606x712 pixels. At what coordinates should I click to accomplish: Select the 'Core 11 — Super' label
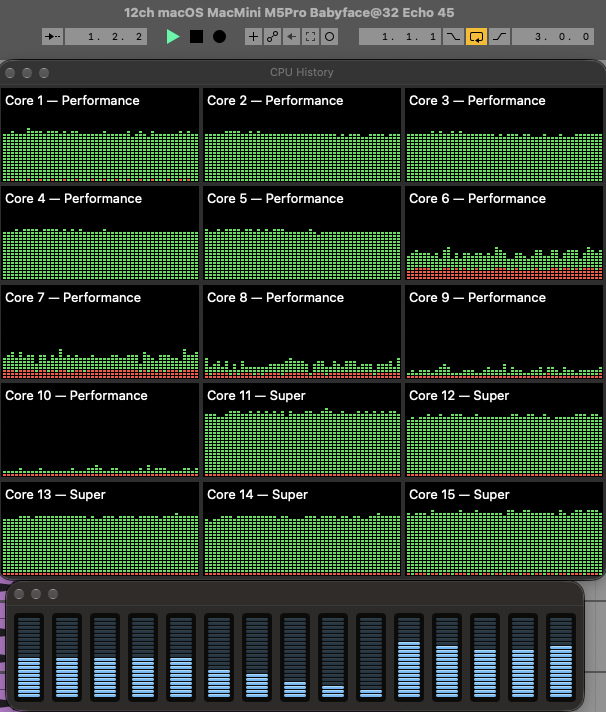255,396
